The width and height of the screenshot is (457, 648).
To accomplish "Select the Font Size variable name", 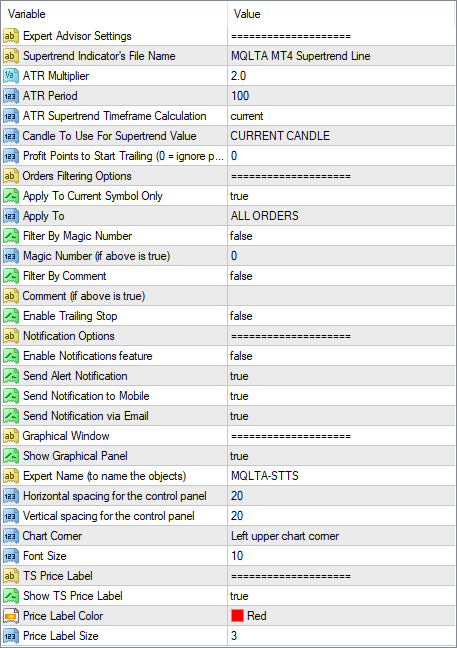I will pyautogui.click(x=45, y=556).
